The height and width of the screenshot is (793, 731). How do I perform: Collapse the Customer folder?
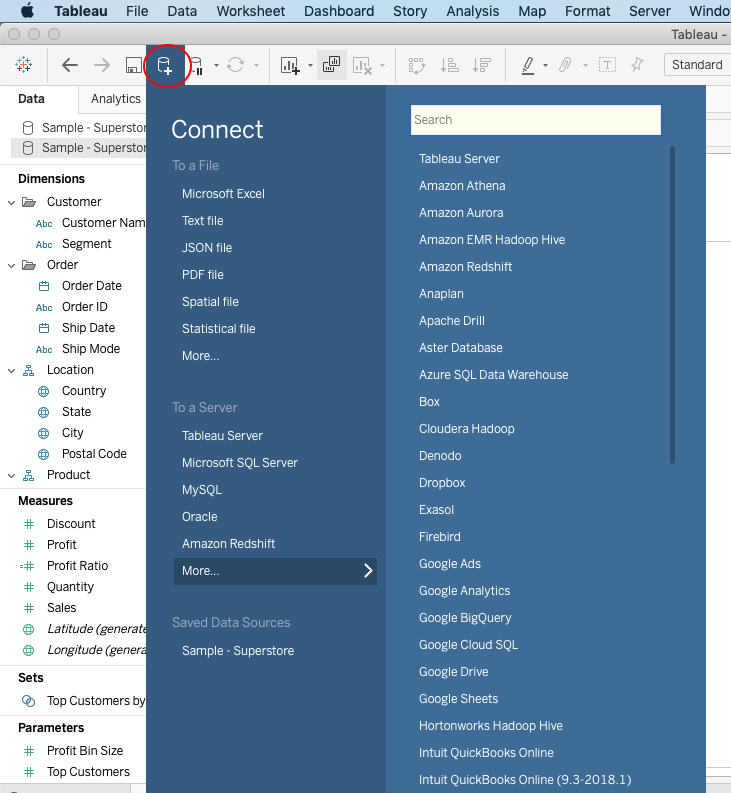[12, 202]
